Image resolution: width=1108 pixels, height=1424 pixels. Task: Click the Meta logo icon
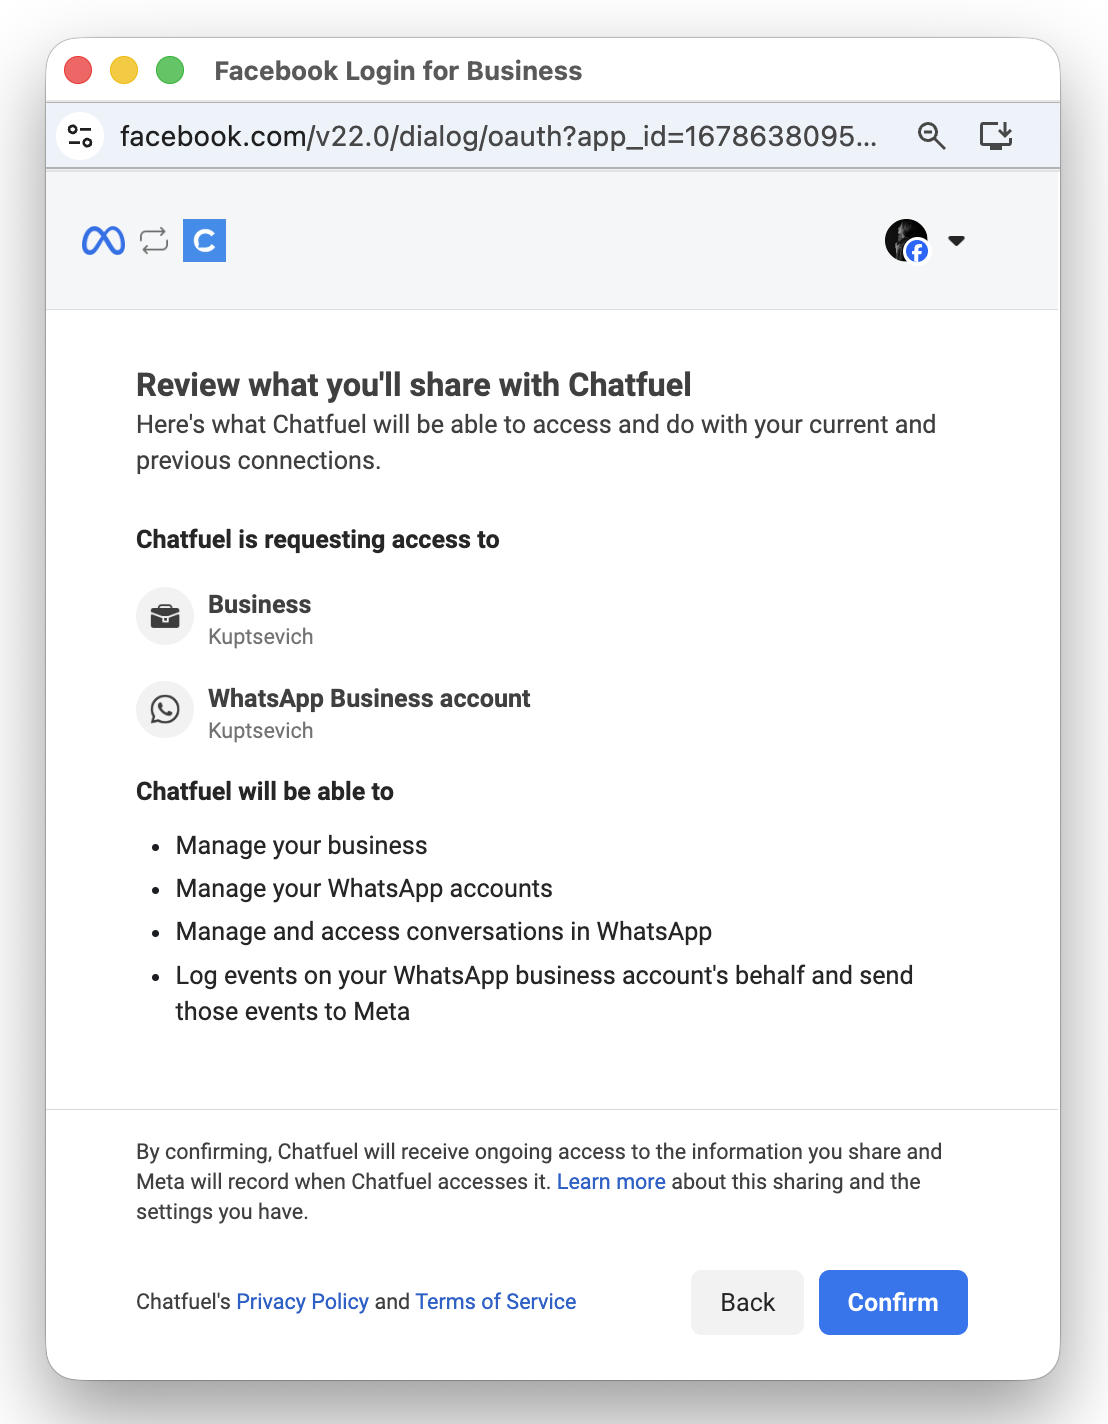pos(103,240)
